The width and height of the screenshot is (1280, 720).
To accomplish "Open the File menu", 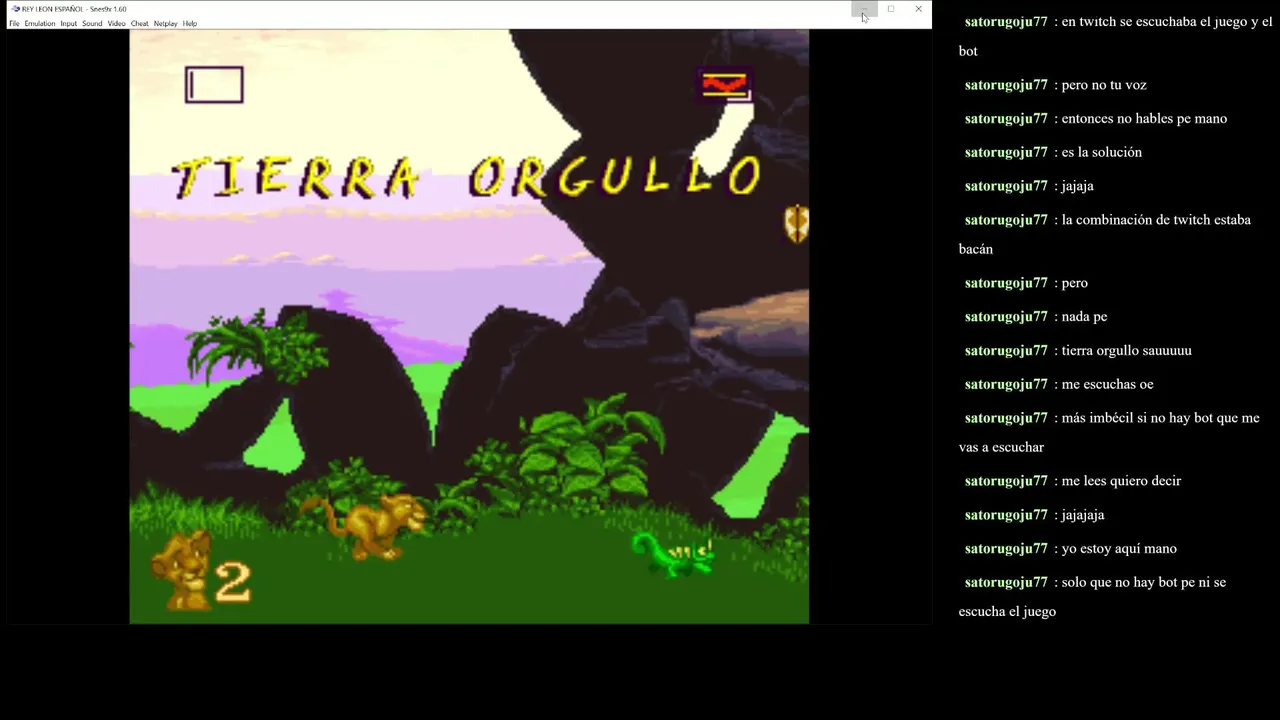I will pos(14,23).
